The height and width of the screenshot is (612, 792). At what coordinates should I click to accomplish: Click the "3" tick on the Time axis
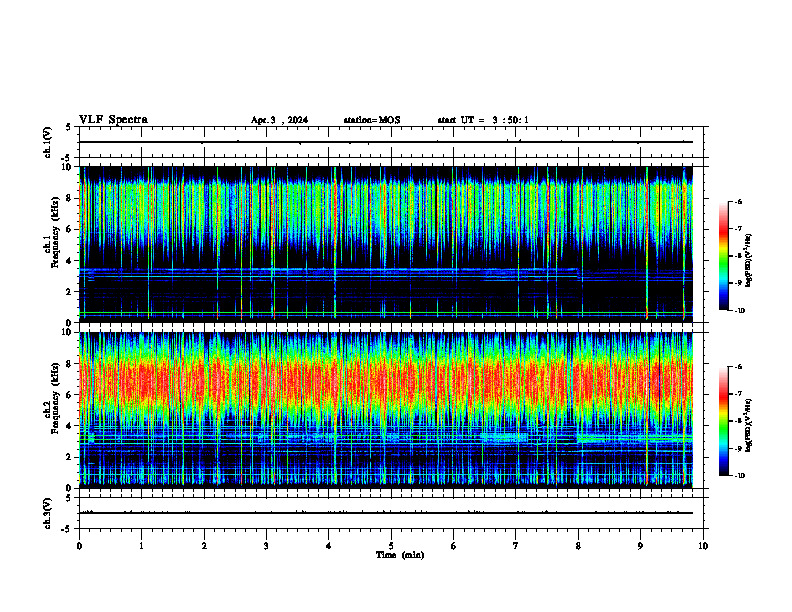click(266, 546)
